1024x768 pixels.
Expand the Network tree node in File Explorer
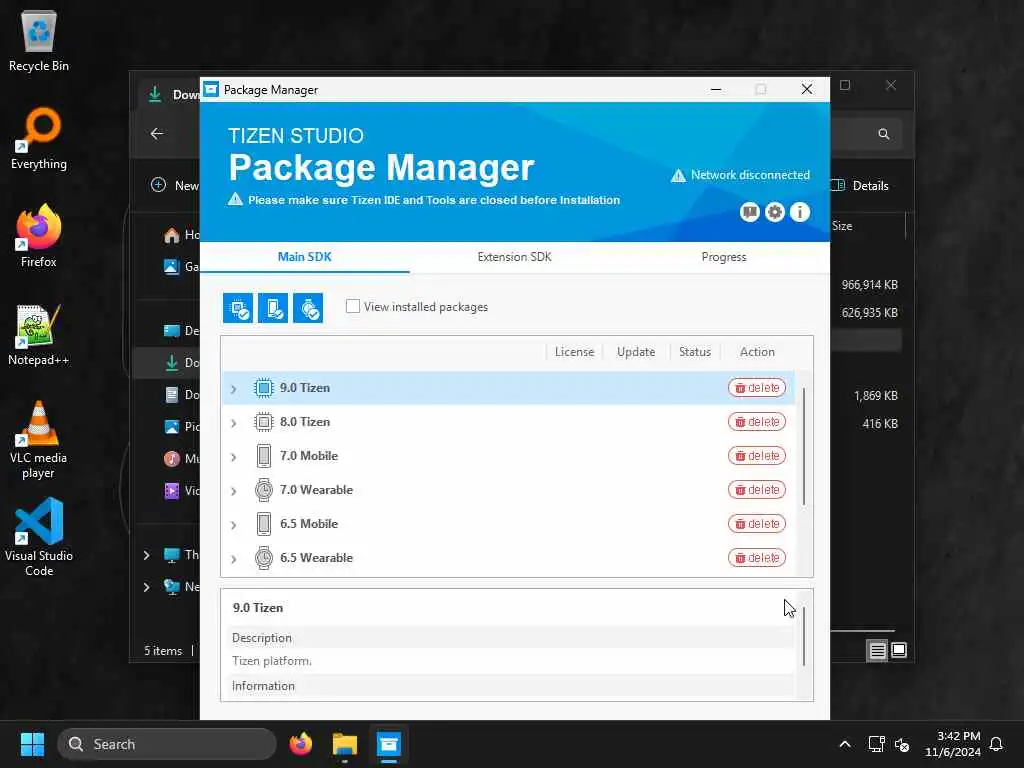point(146,587)
